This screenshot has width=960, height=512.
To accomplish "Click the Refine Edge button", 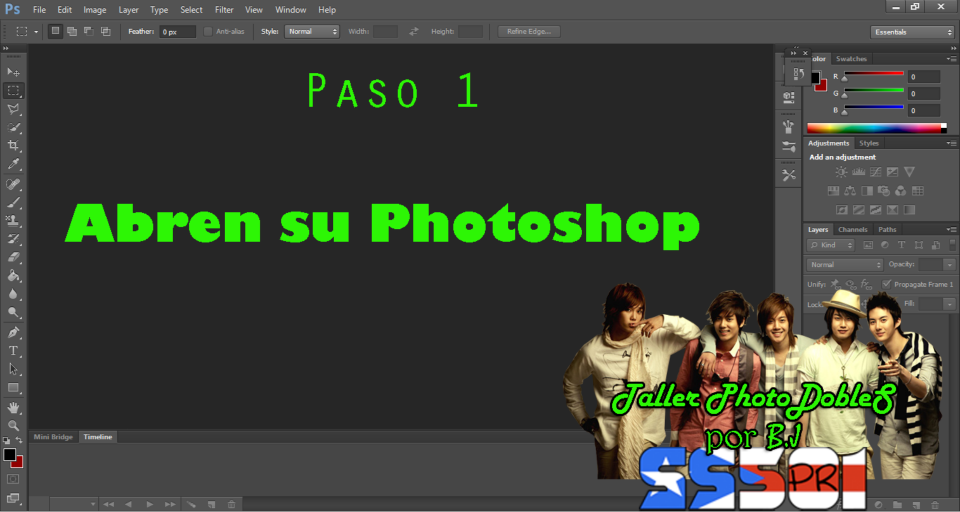I will point(529,31).
